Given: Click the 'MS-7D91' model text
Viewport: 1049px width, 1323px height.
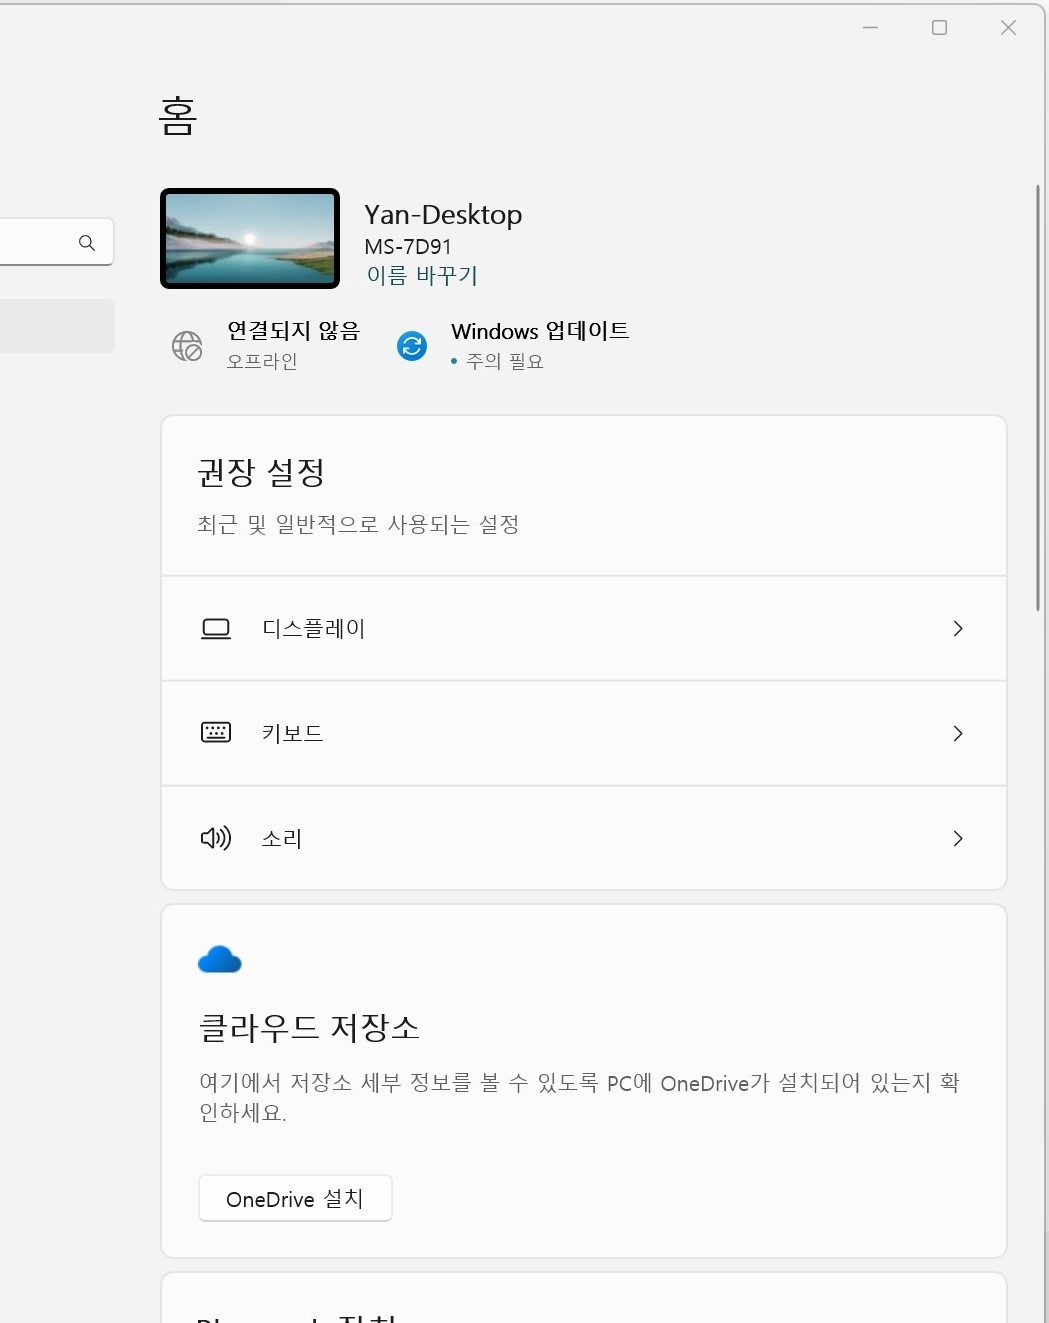Looking at the screenshot, I should click(x=408, y=246).
